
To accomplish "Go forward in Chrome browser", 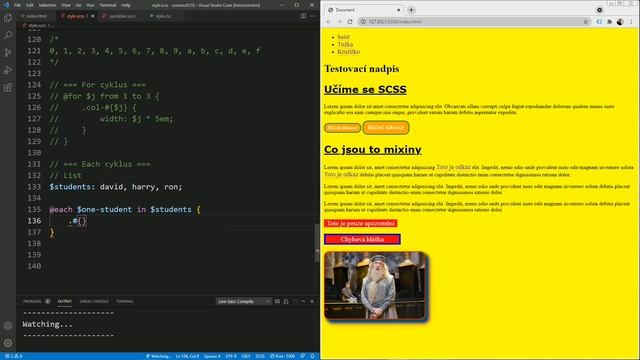I will tap(339, 22).
